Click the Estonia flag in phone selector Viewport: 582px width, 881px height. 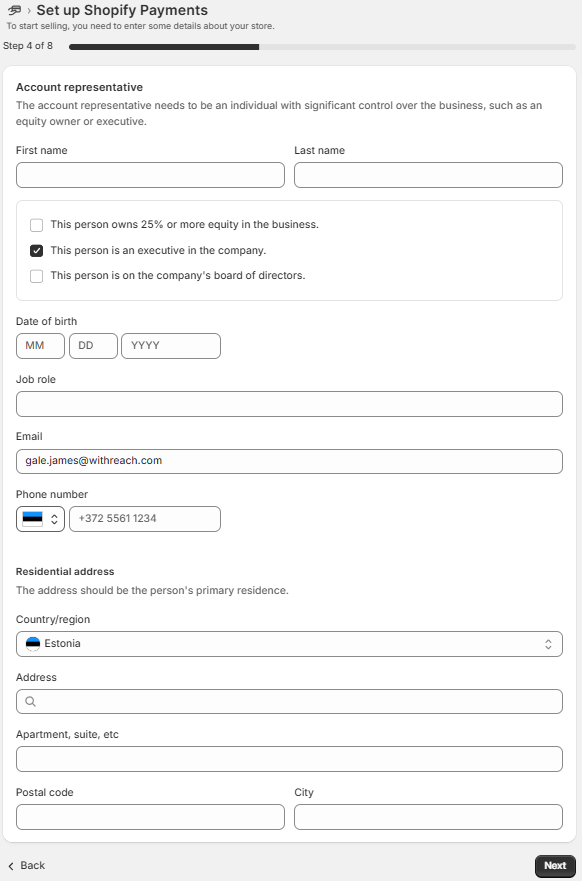click(x=32, y=519)
